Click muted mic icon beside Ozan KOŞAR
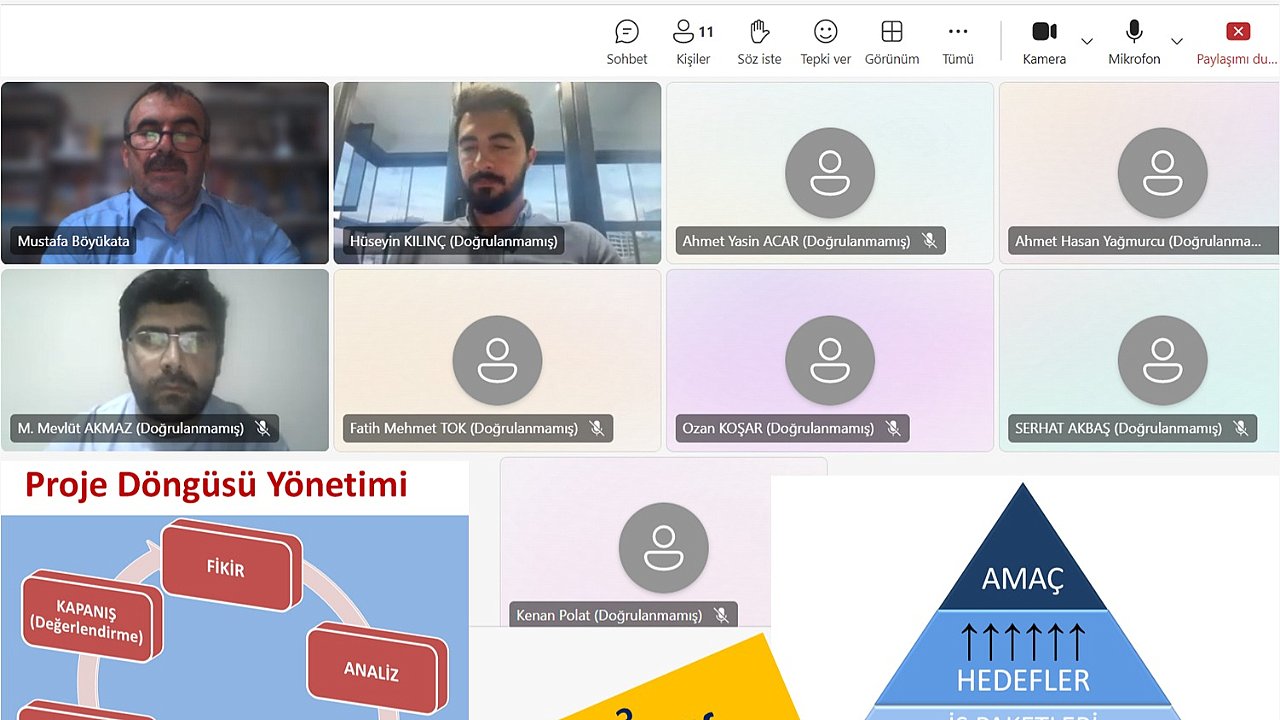Image resolution: width=1280 pixels, height=720 pixels. [x=893, y=428]
